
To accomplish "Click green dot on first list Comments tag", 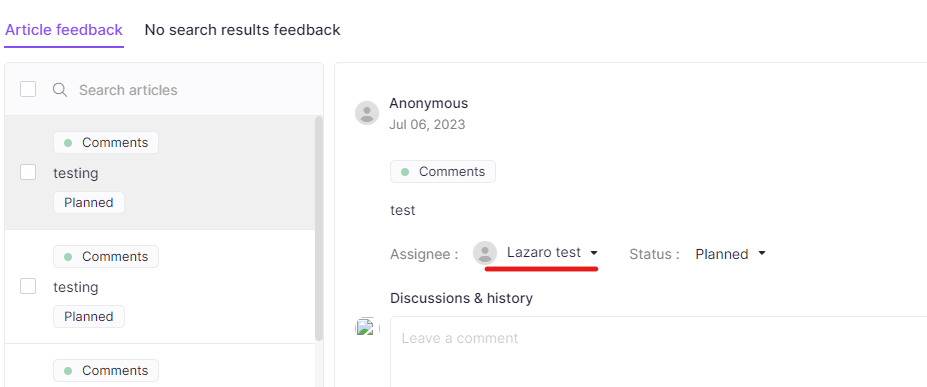I will click(68, 143).
